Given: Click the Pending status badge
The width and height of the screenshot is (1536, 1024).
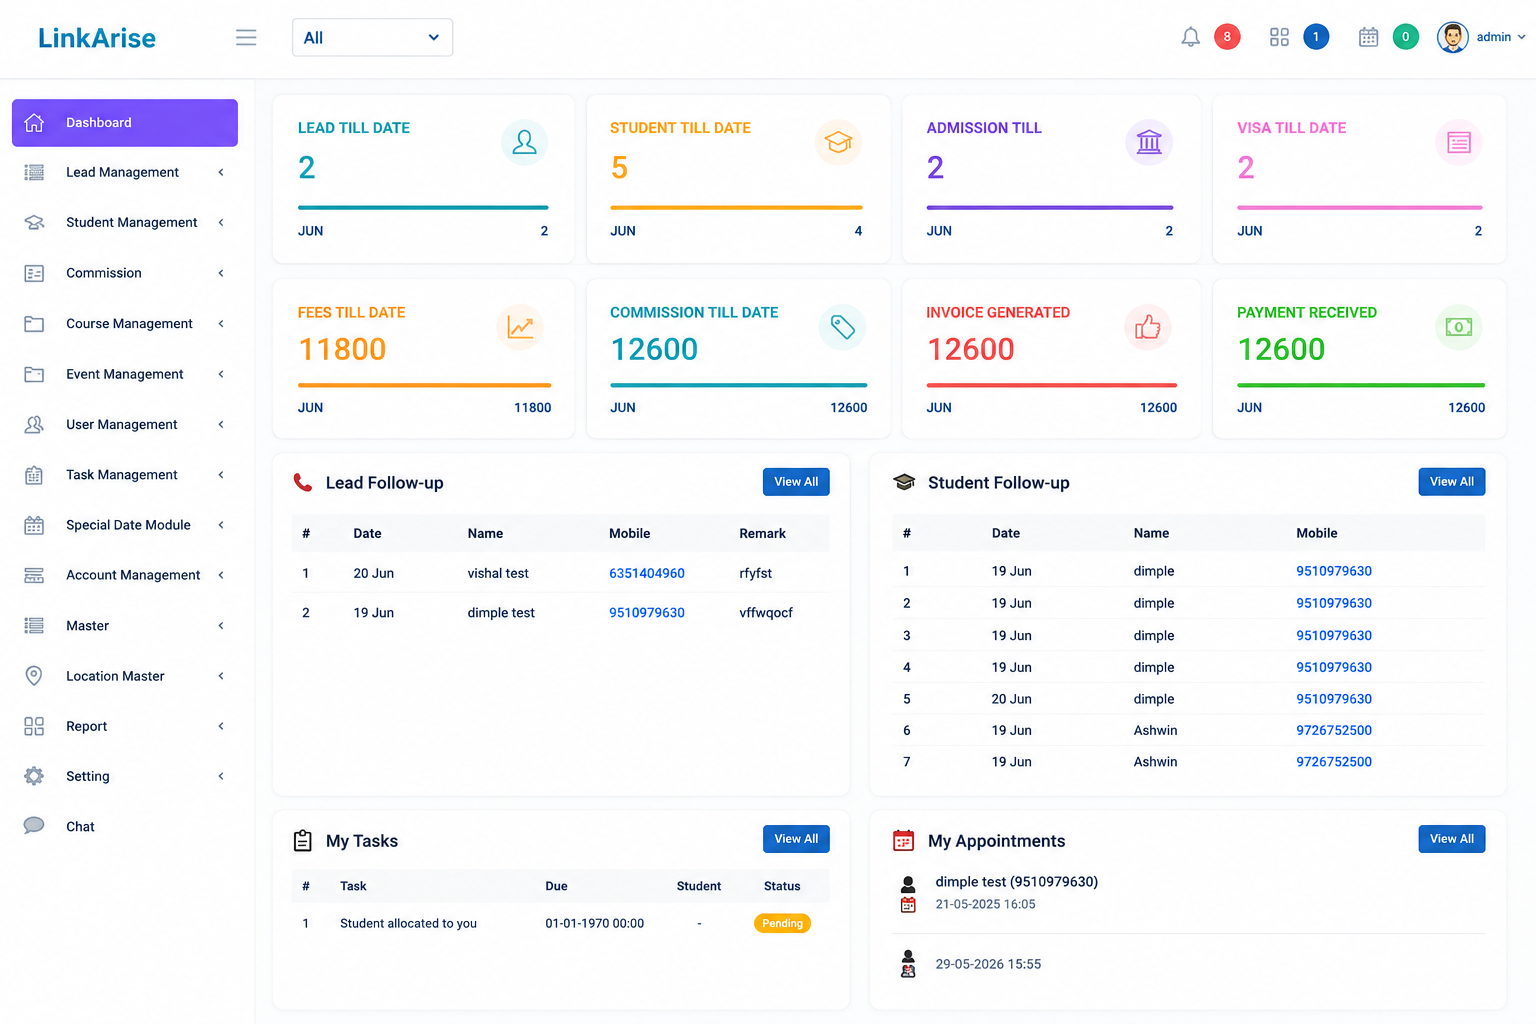Looking at the screenshot, I should [782, 923].
